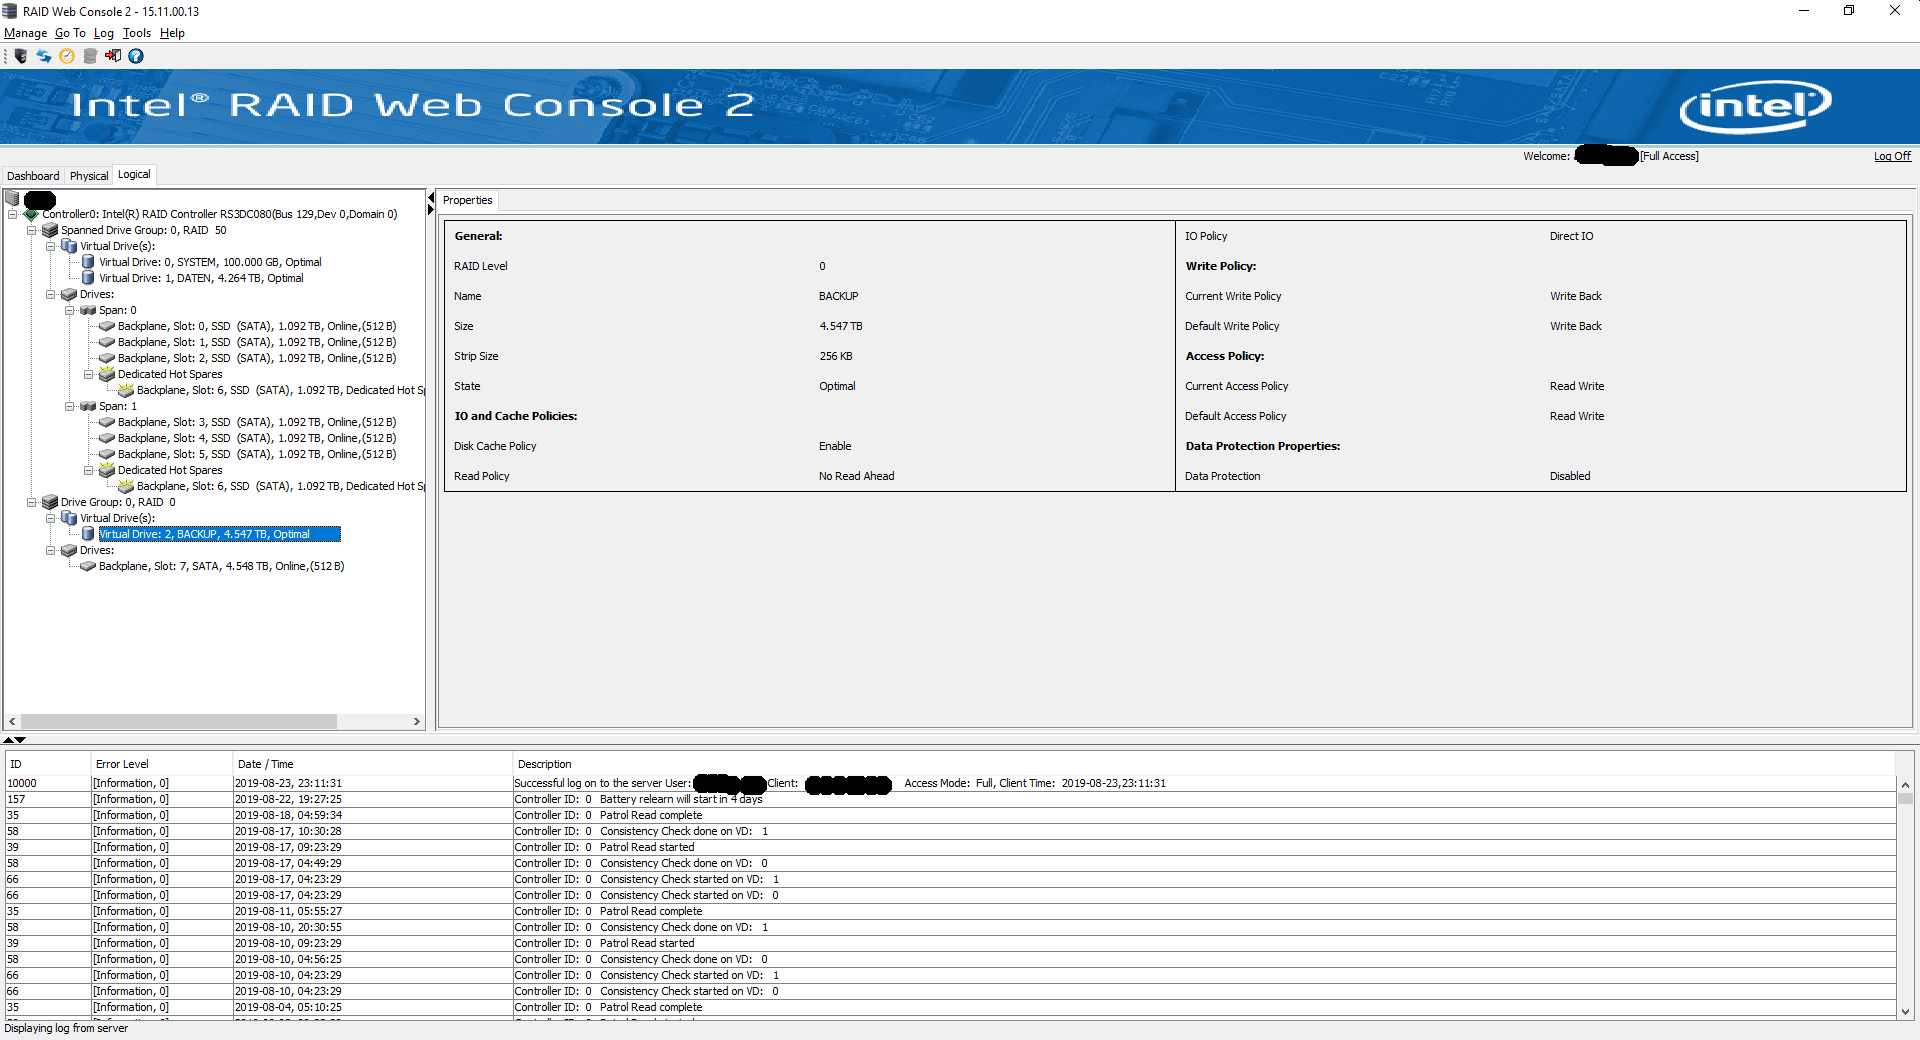Click splitter up triangle above log panel
This screenshot has width=1920, height=1040.
pos(9,740)
